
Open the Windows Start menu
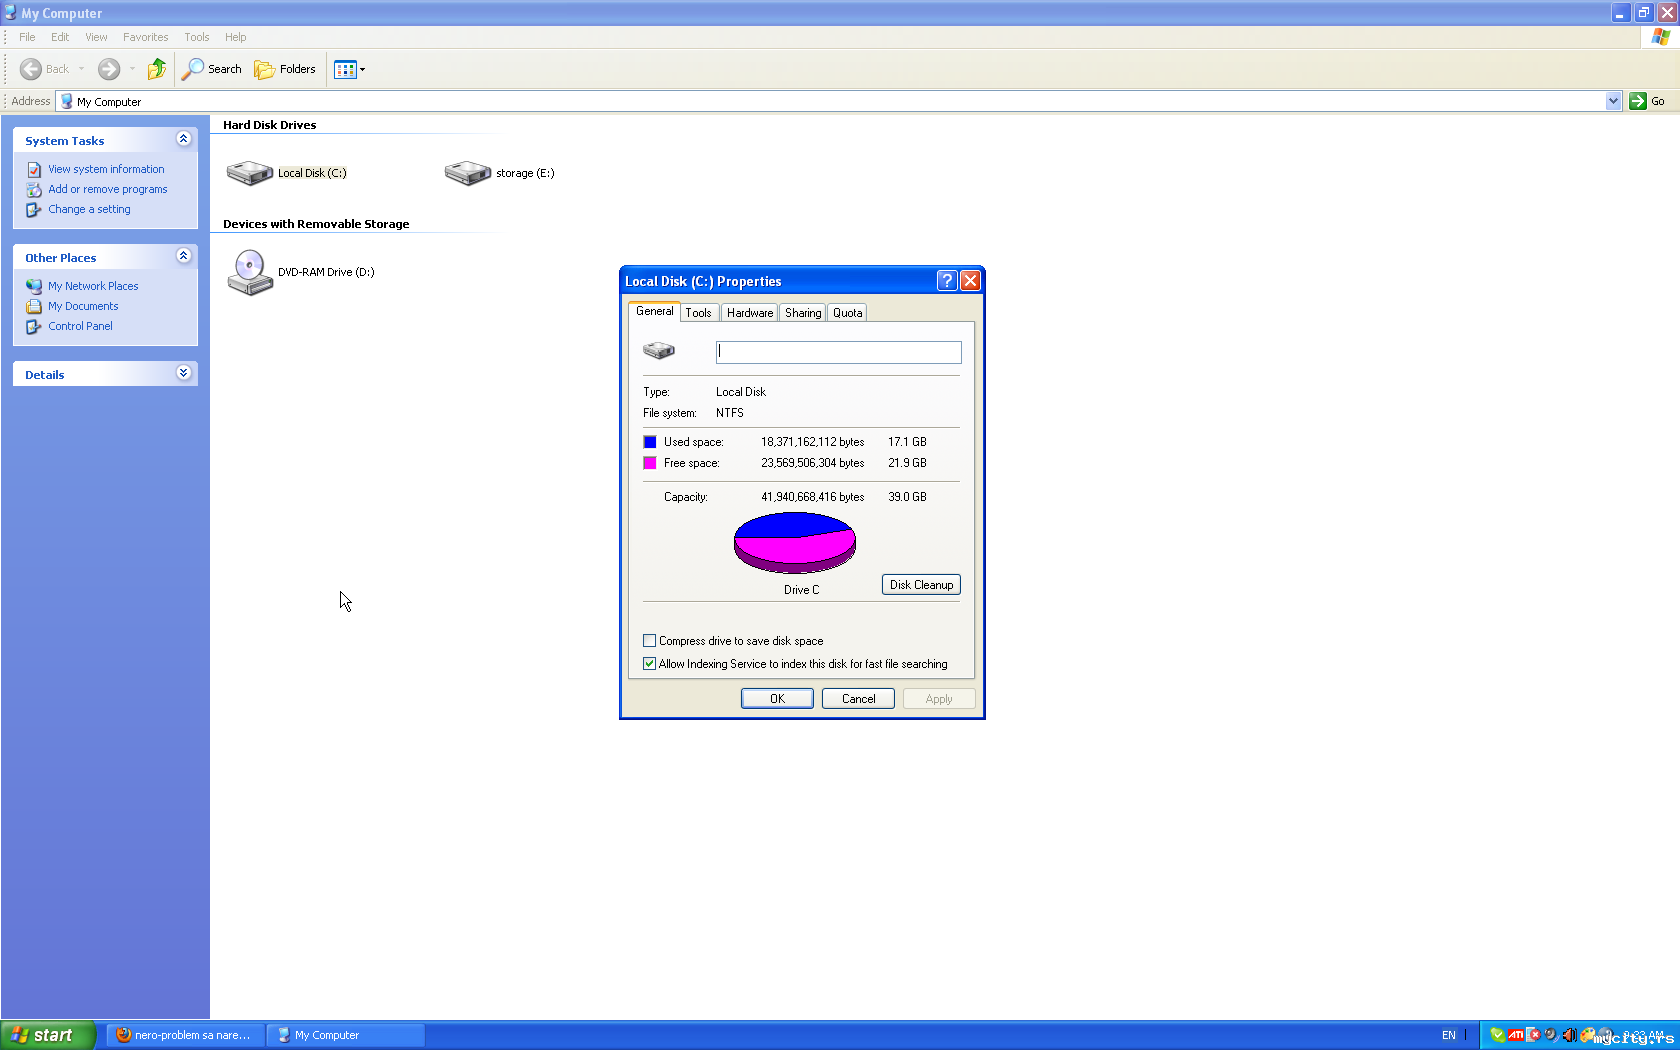click(x=48, y=1035)
